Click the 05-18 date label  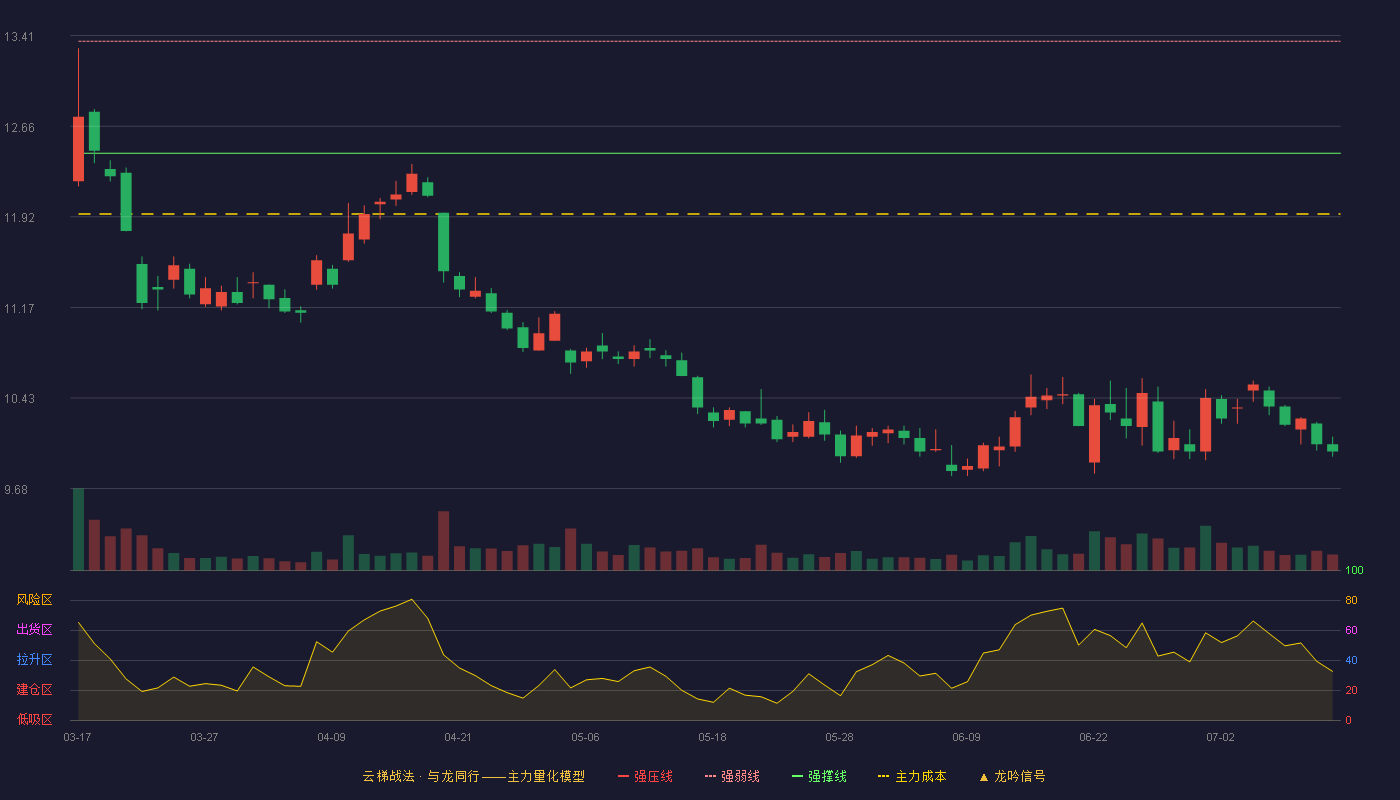click(x=712, y=737)
